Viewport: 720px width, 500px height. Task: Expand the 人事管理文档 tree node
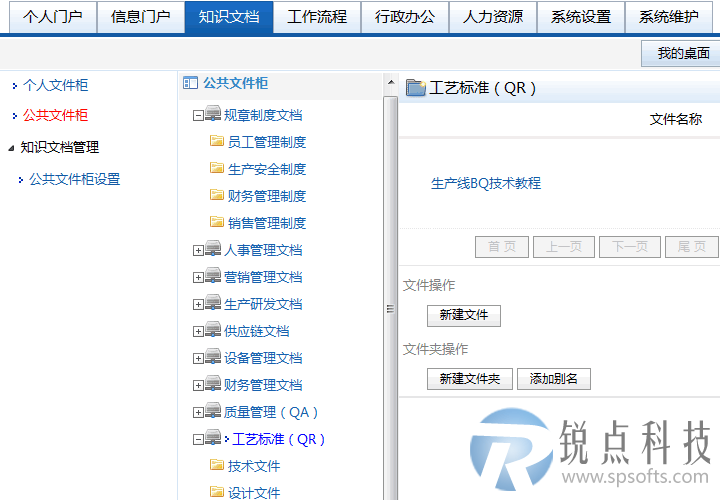198,251
